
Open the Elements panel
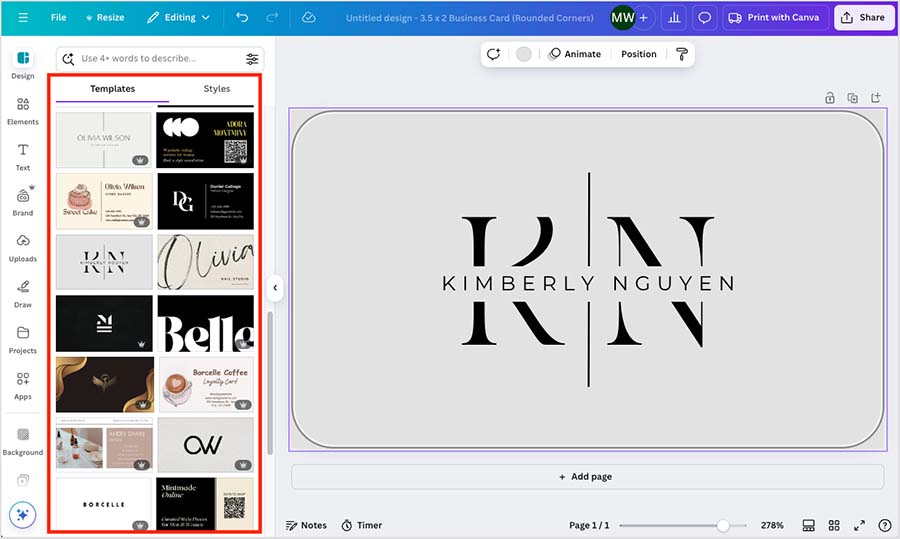[x=23, y=111]
